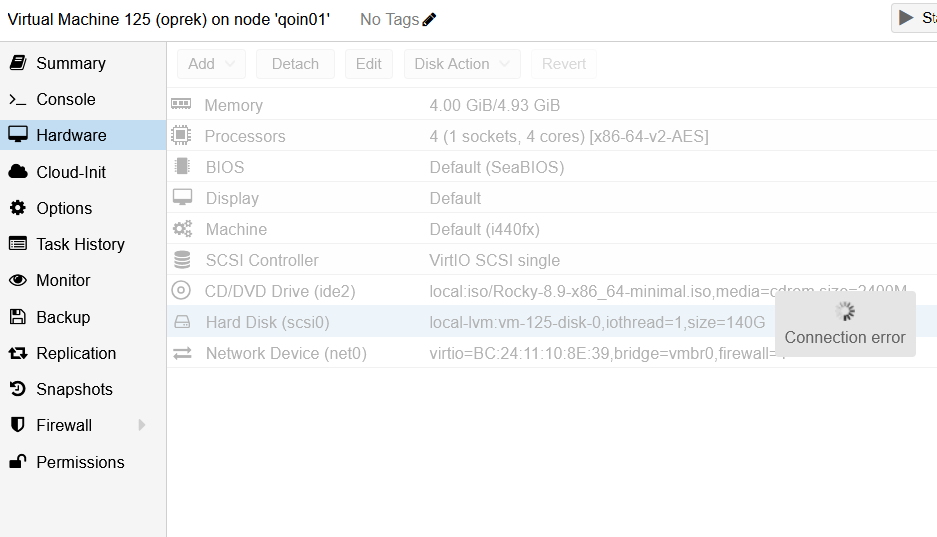Open the Add dropdown menu
Image resolution: width=937 pixels, height=537 pixels.
click(x=211, y=64)
